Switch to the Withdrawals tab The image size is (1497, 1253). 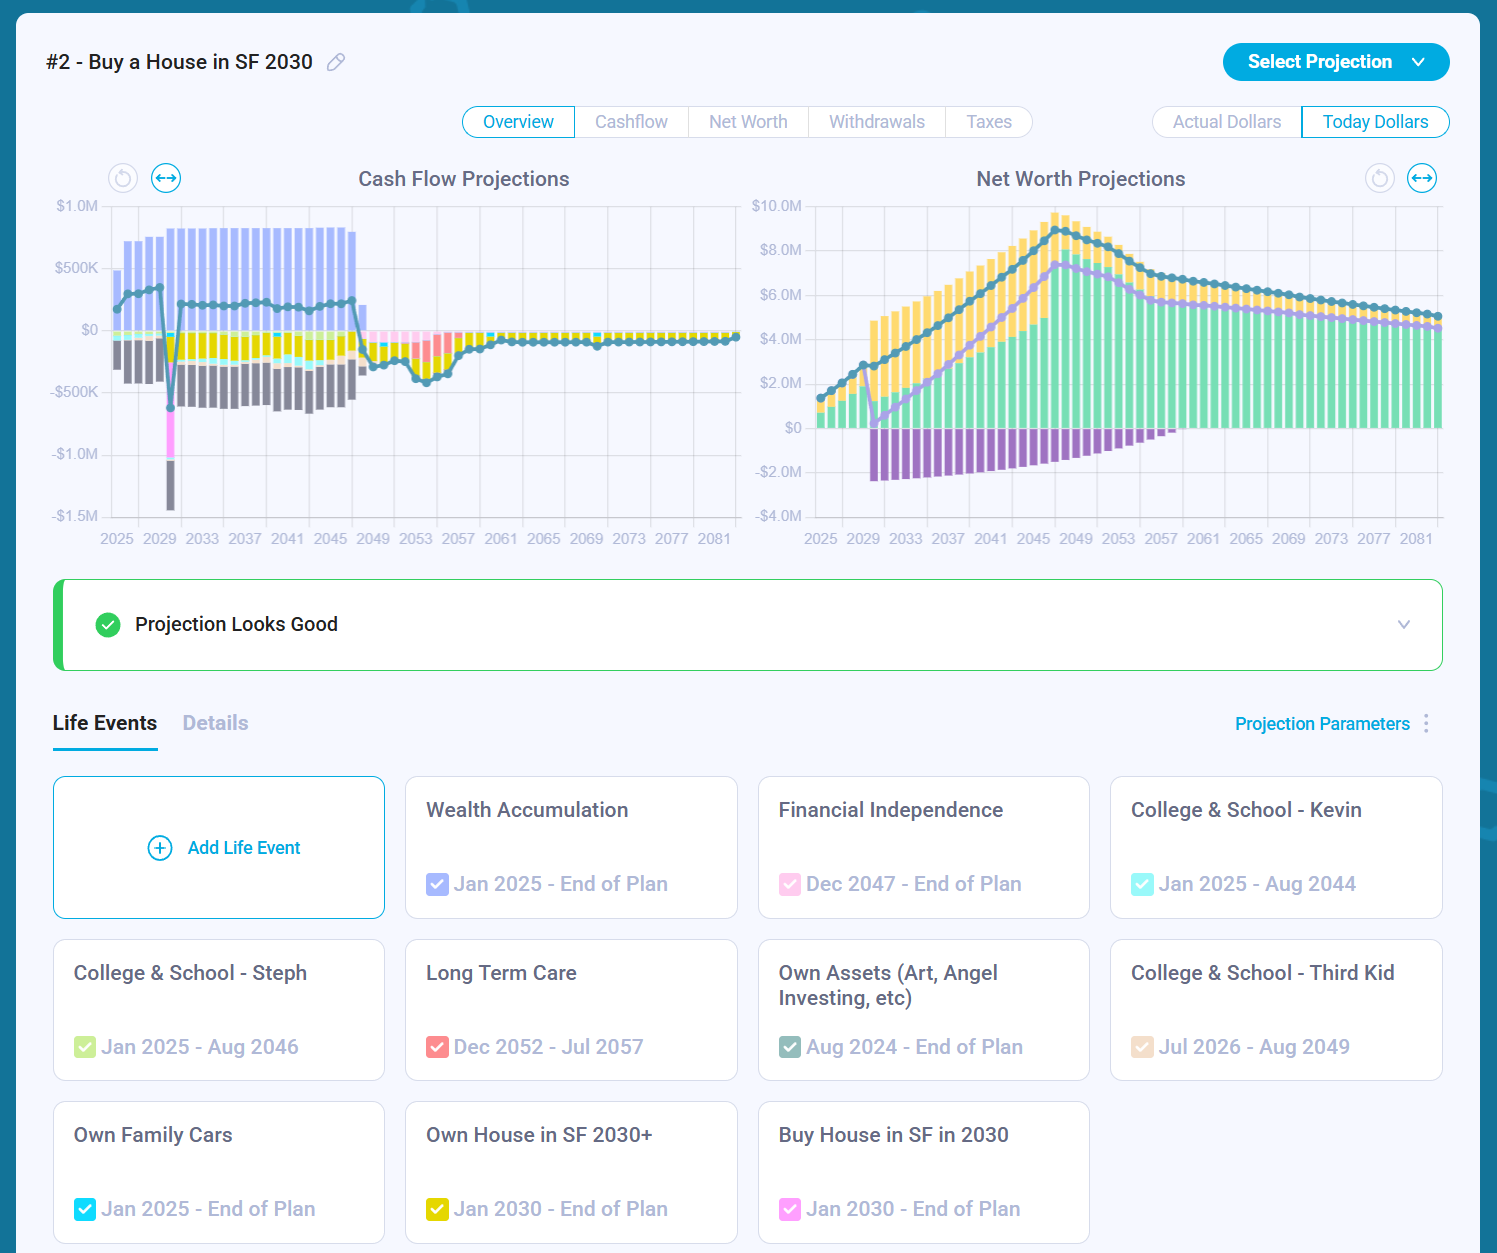(x=877, y=122)
